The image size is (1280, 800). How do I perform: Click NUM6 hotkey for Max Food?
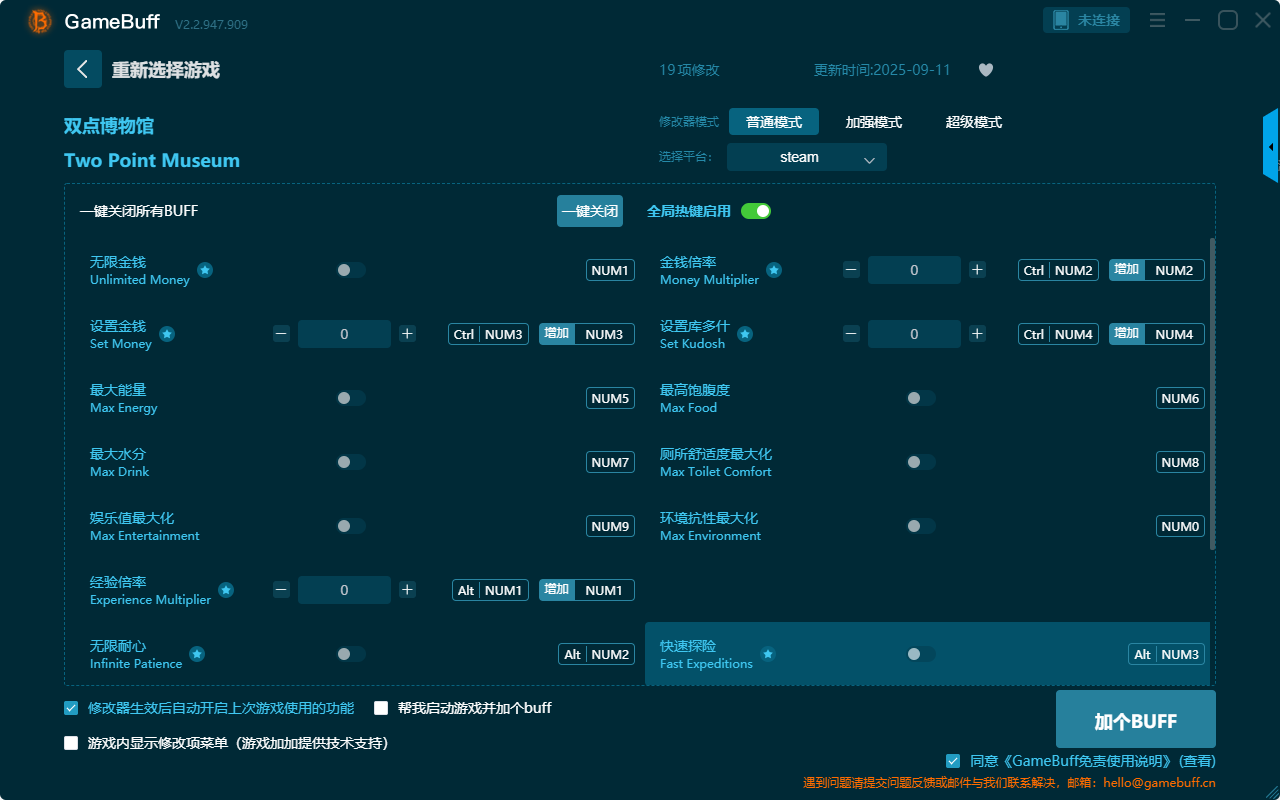point(1180,398)
